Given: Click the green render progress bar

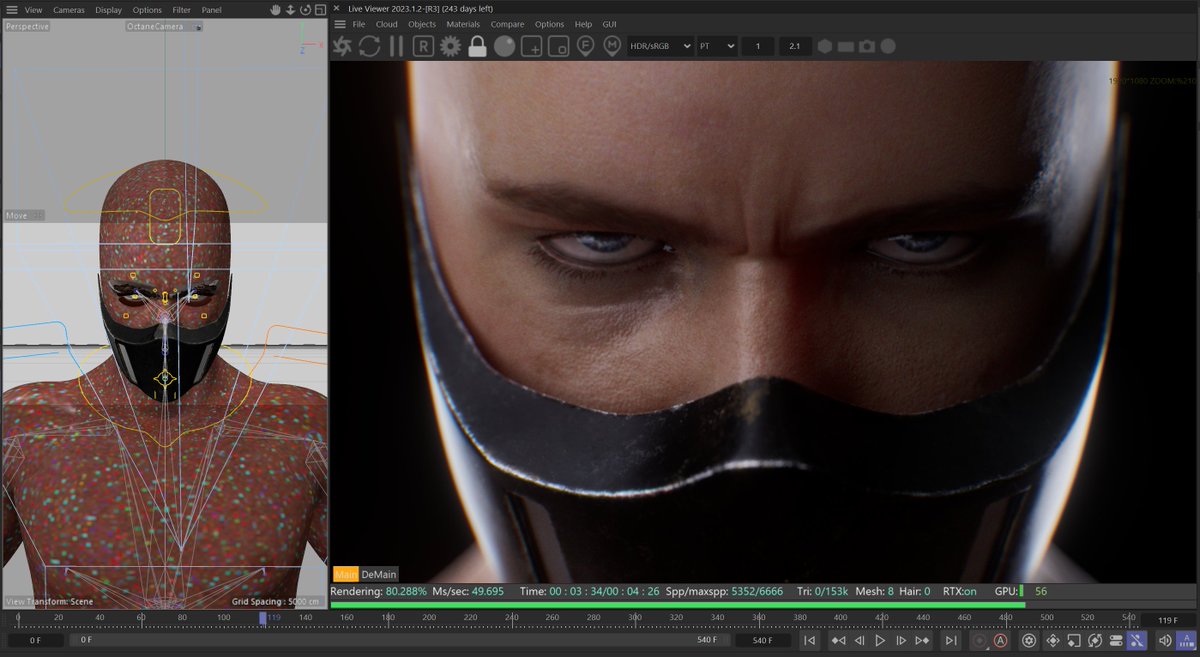Looking at the screenshot, I should coord(677,604).
